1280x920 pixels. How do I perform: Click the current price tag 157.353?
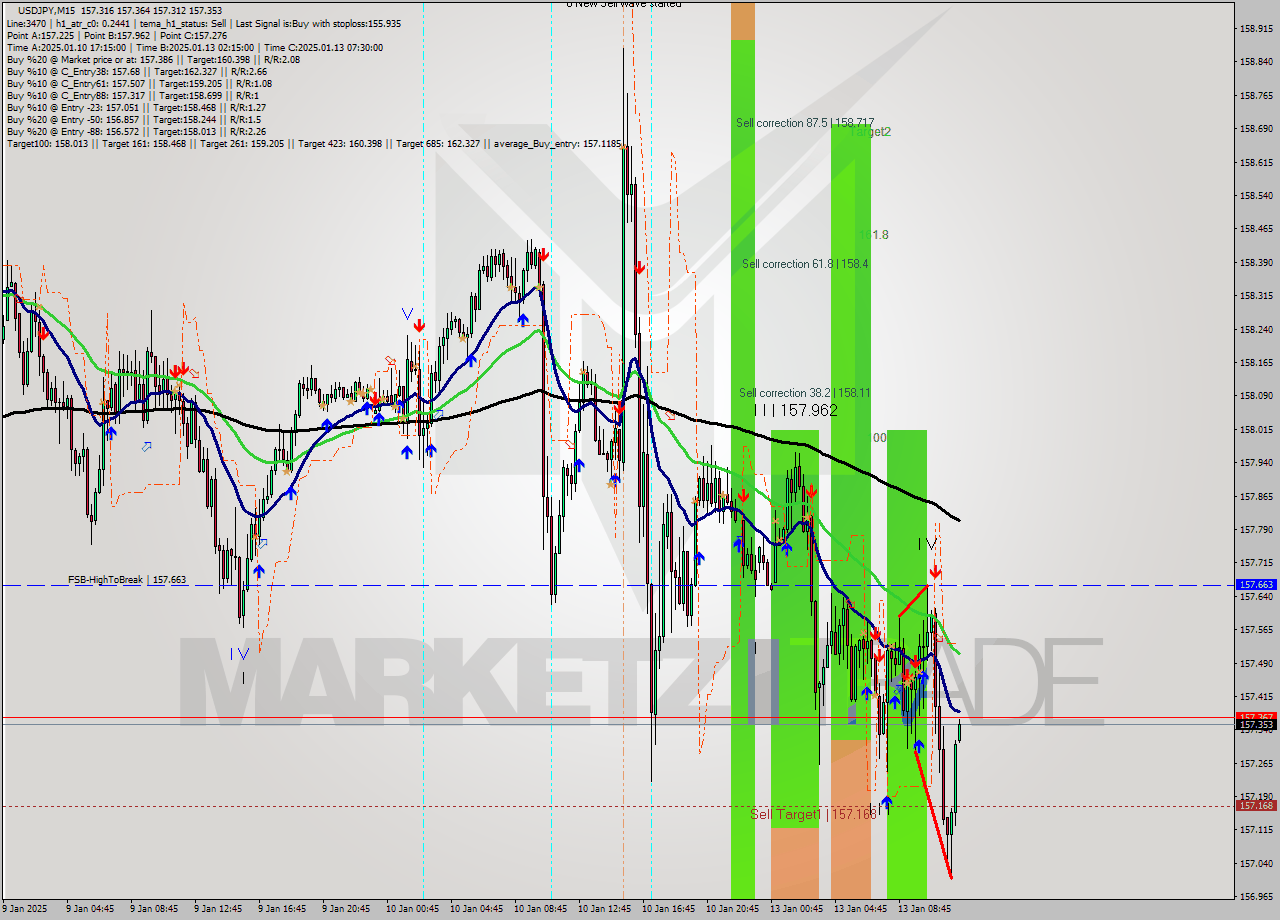pyautogui.click(x=1256, y=725)
